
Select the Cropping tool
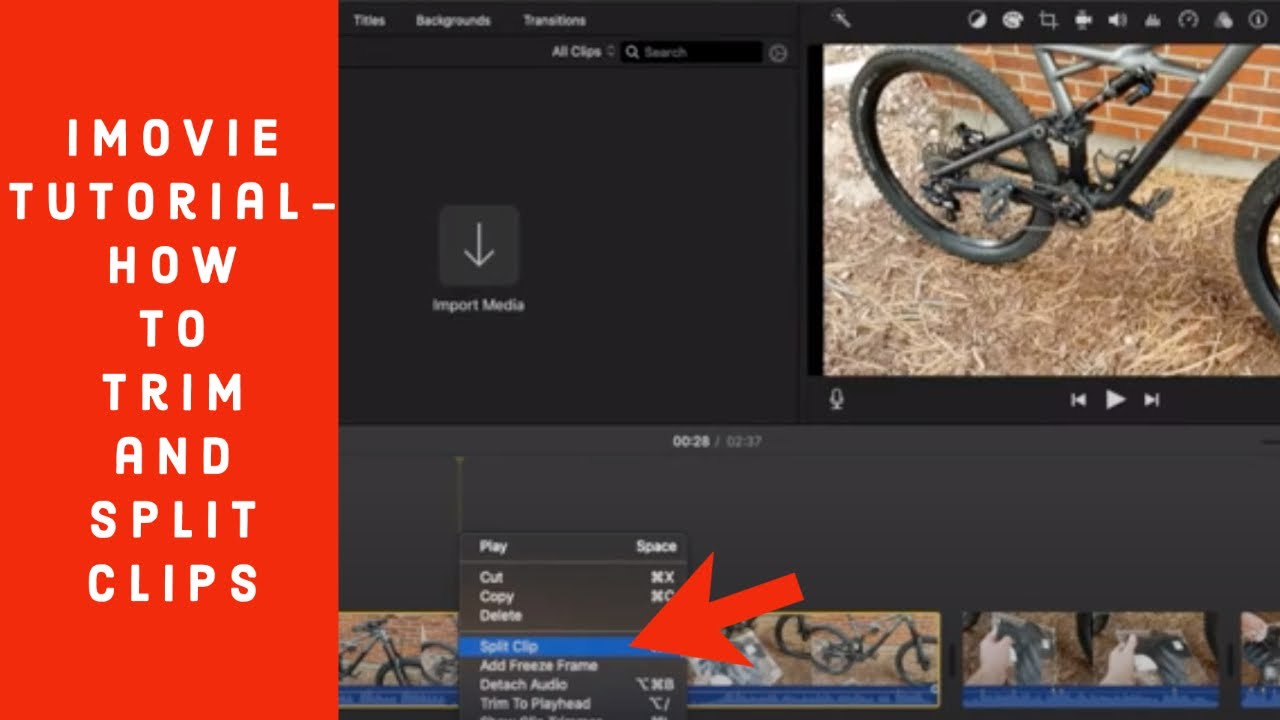pyautogui.click(x=1049, y=19)
